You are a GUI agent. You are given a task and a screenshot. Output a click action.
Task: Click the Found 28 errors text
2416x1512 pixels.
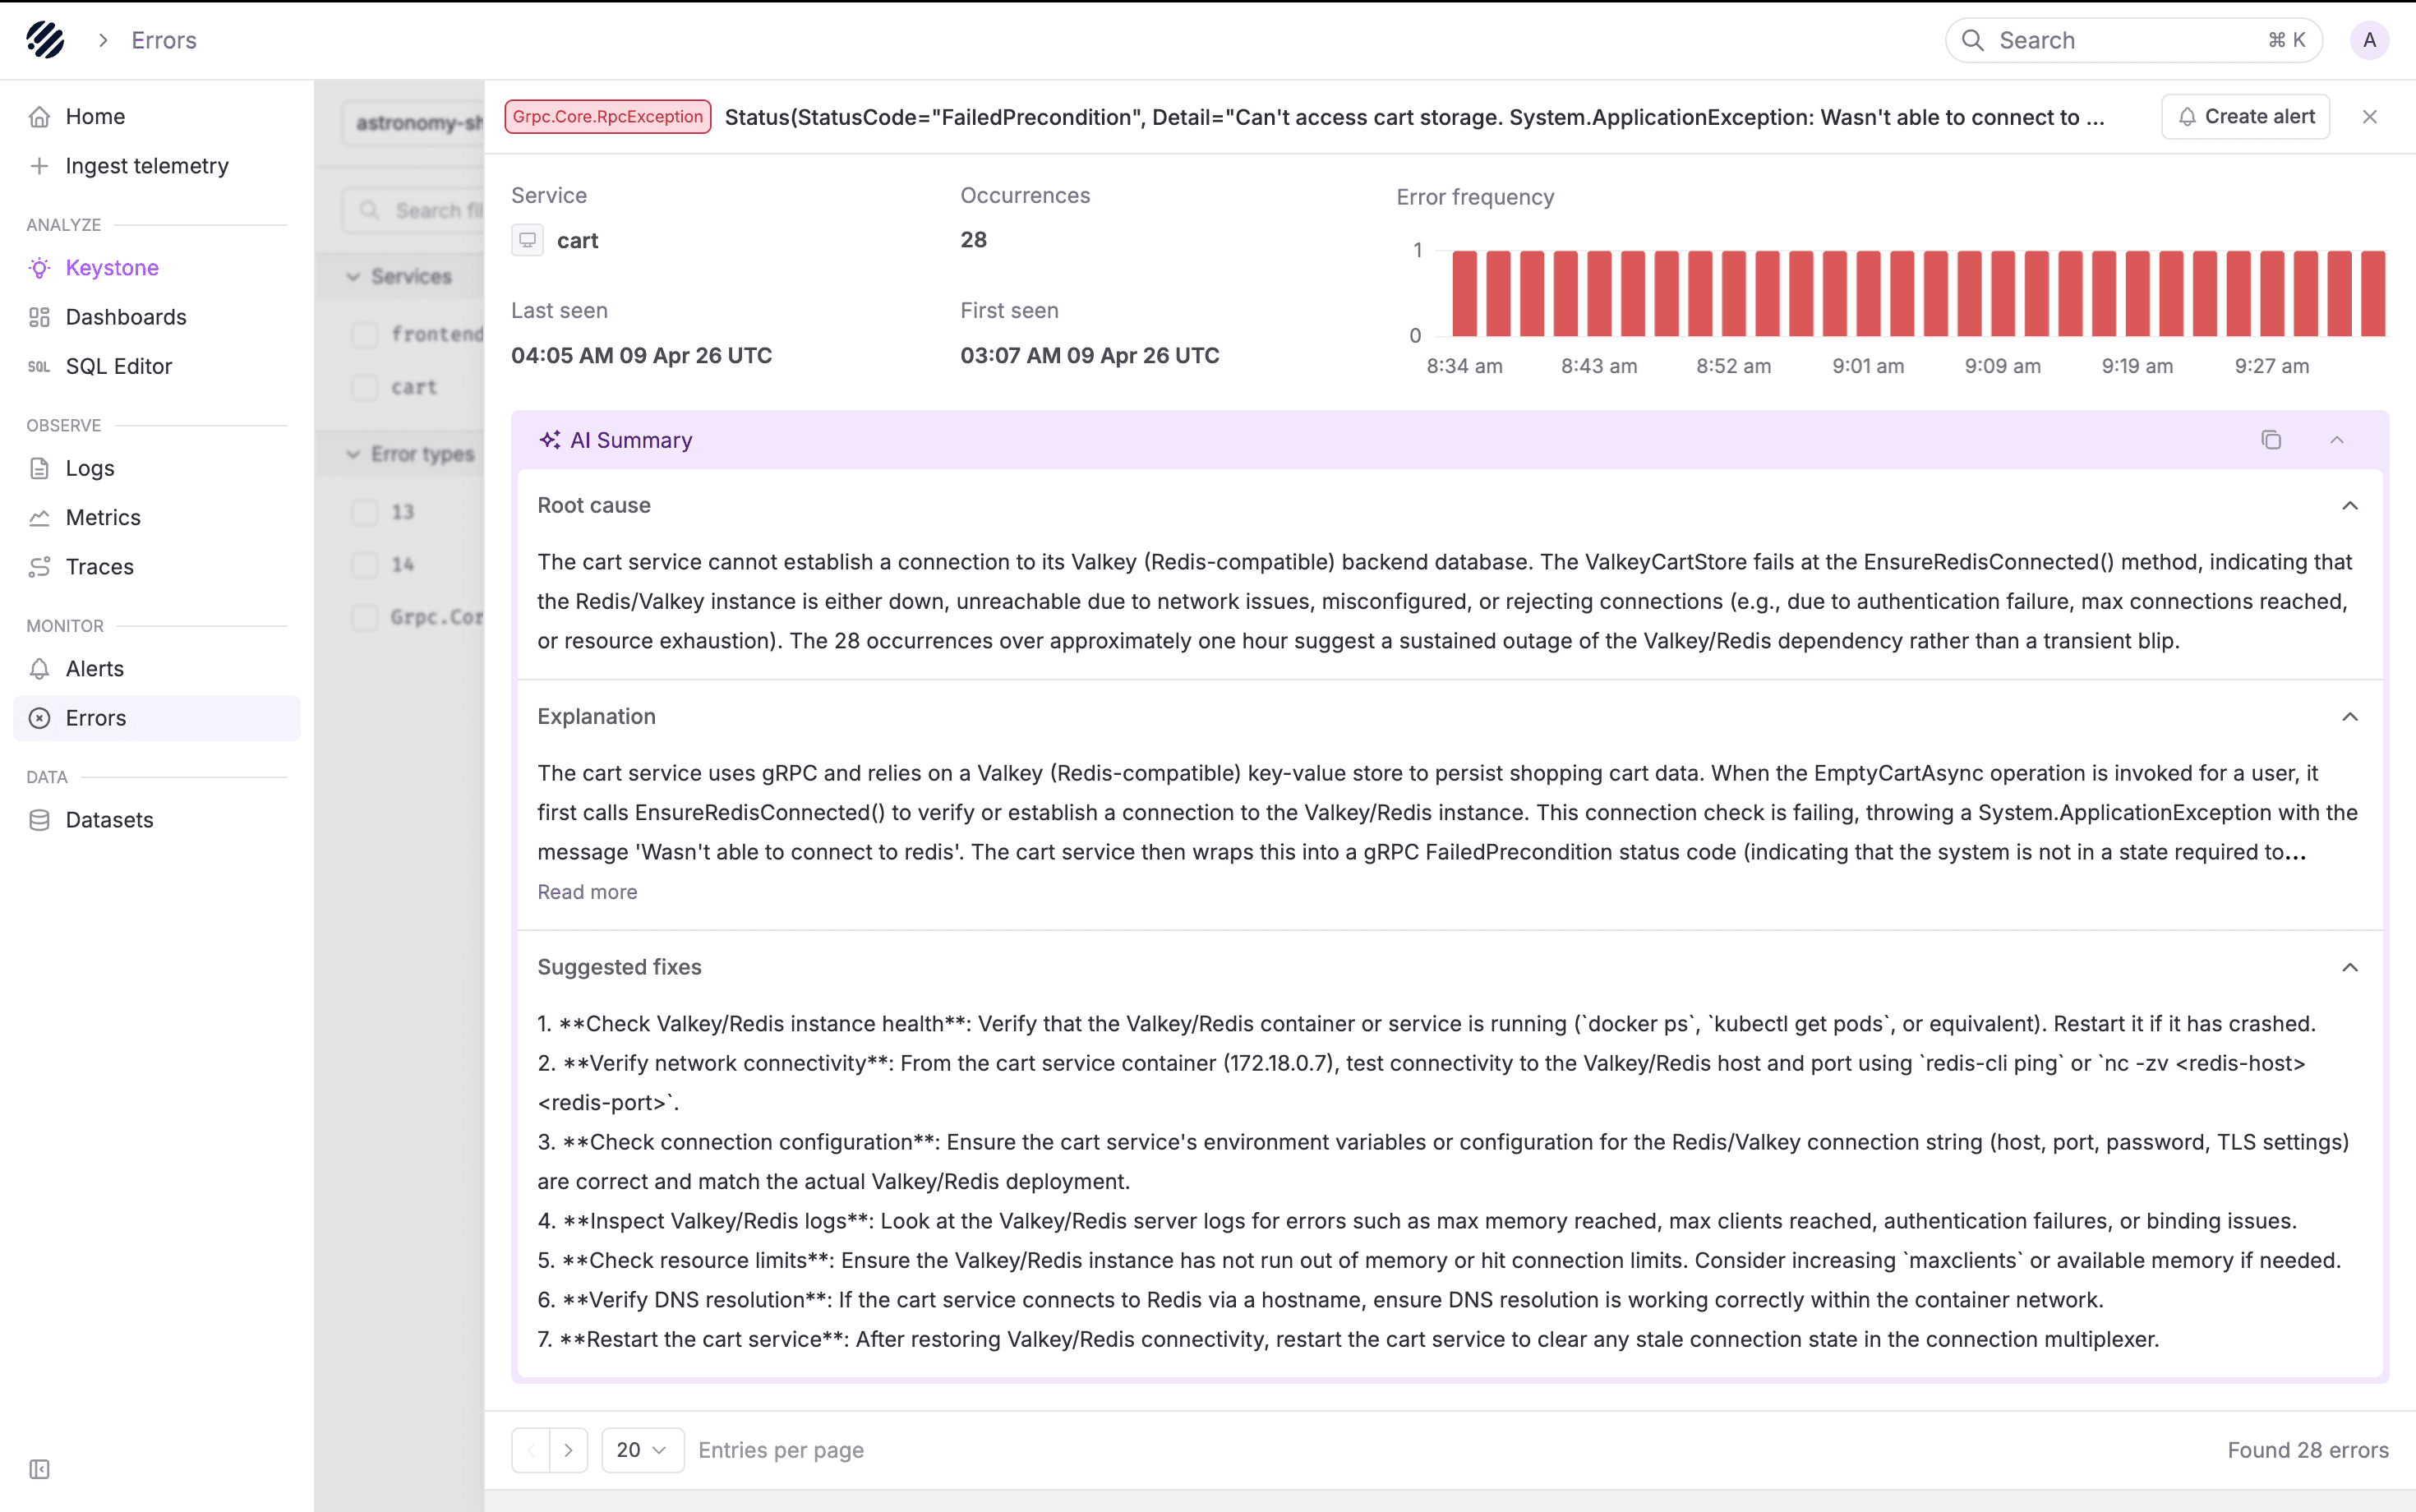point(2308,1450)
